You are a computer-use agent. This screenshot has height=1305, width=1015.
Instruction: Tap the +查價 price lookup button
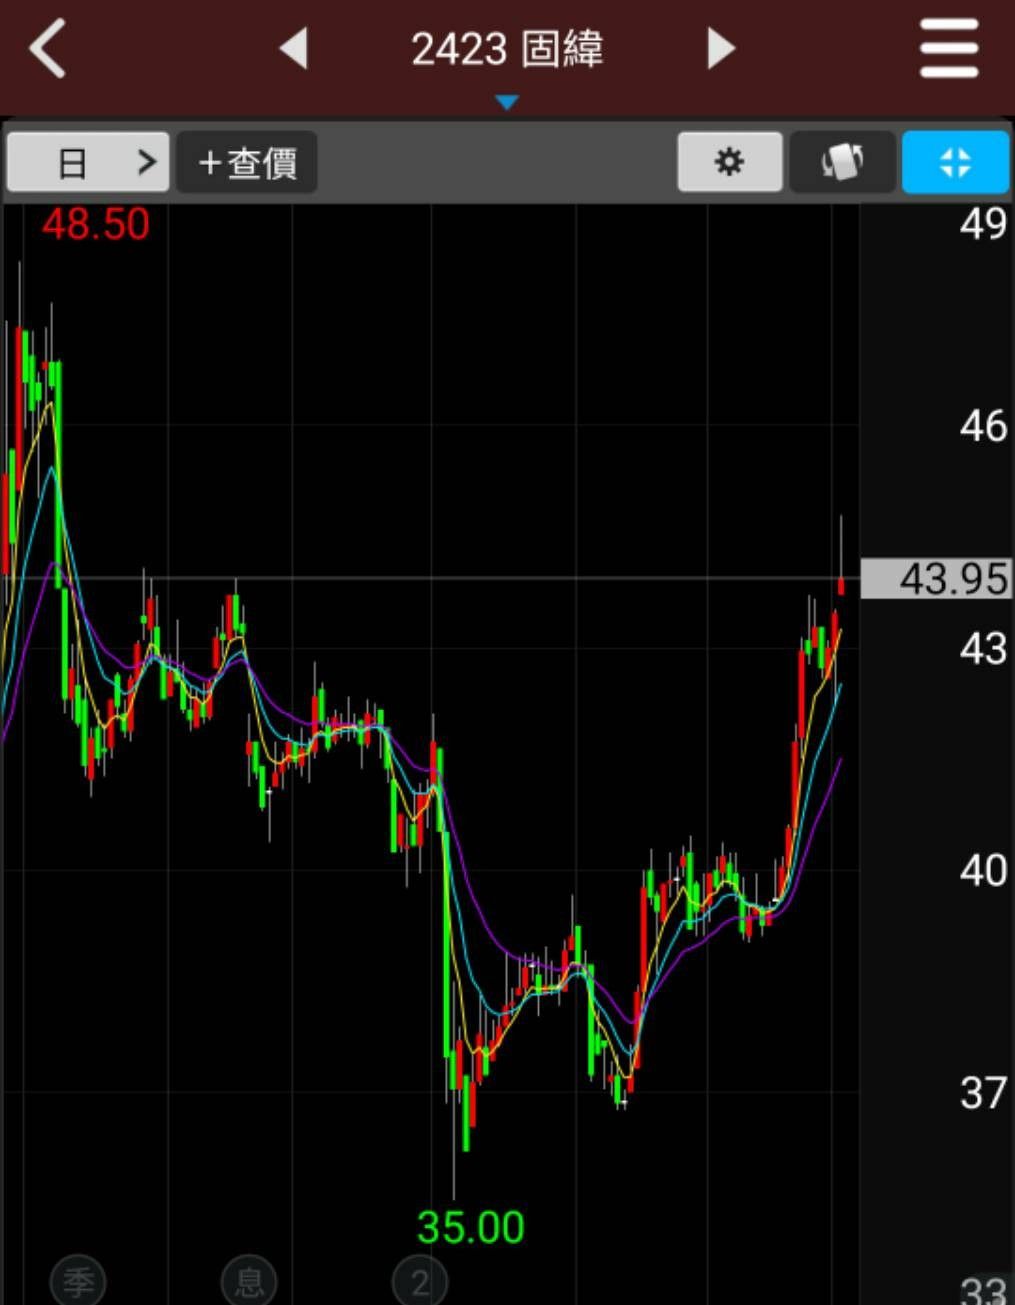click(x=247, y=161)
